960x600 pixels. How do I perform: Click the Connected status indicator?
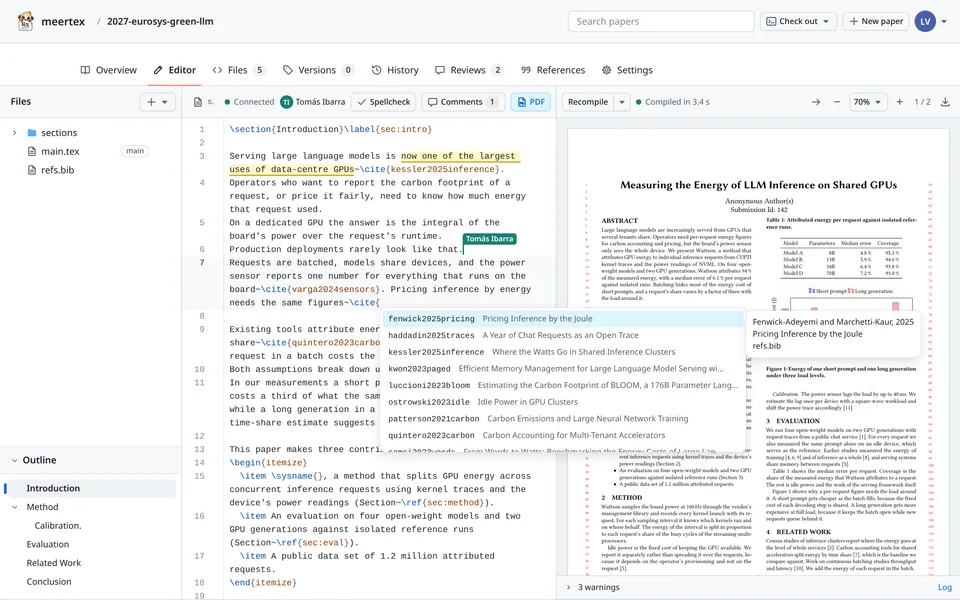[249, 102]
